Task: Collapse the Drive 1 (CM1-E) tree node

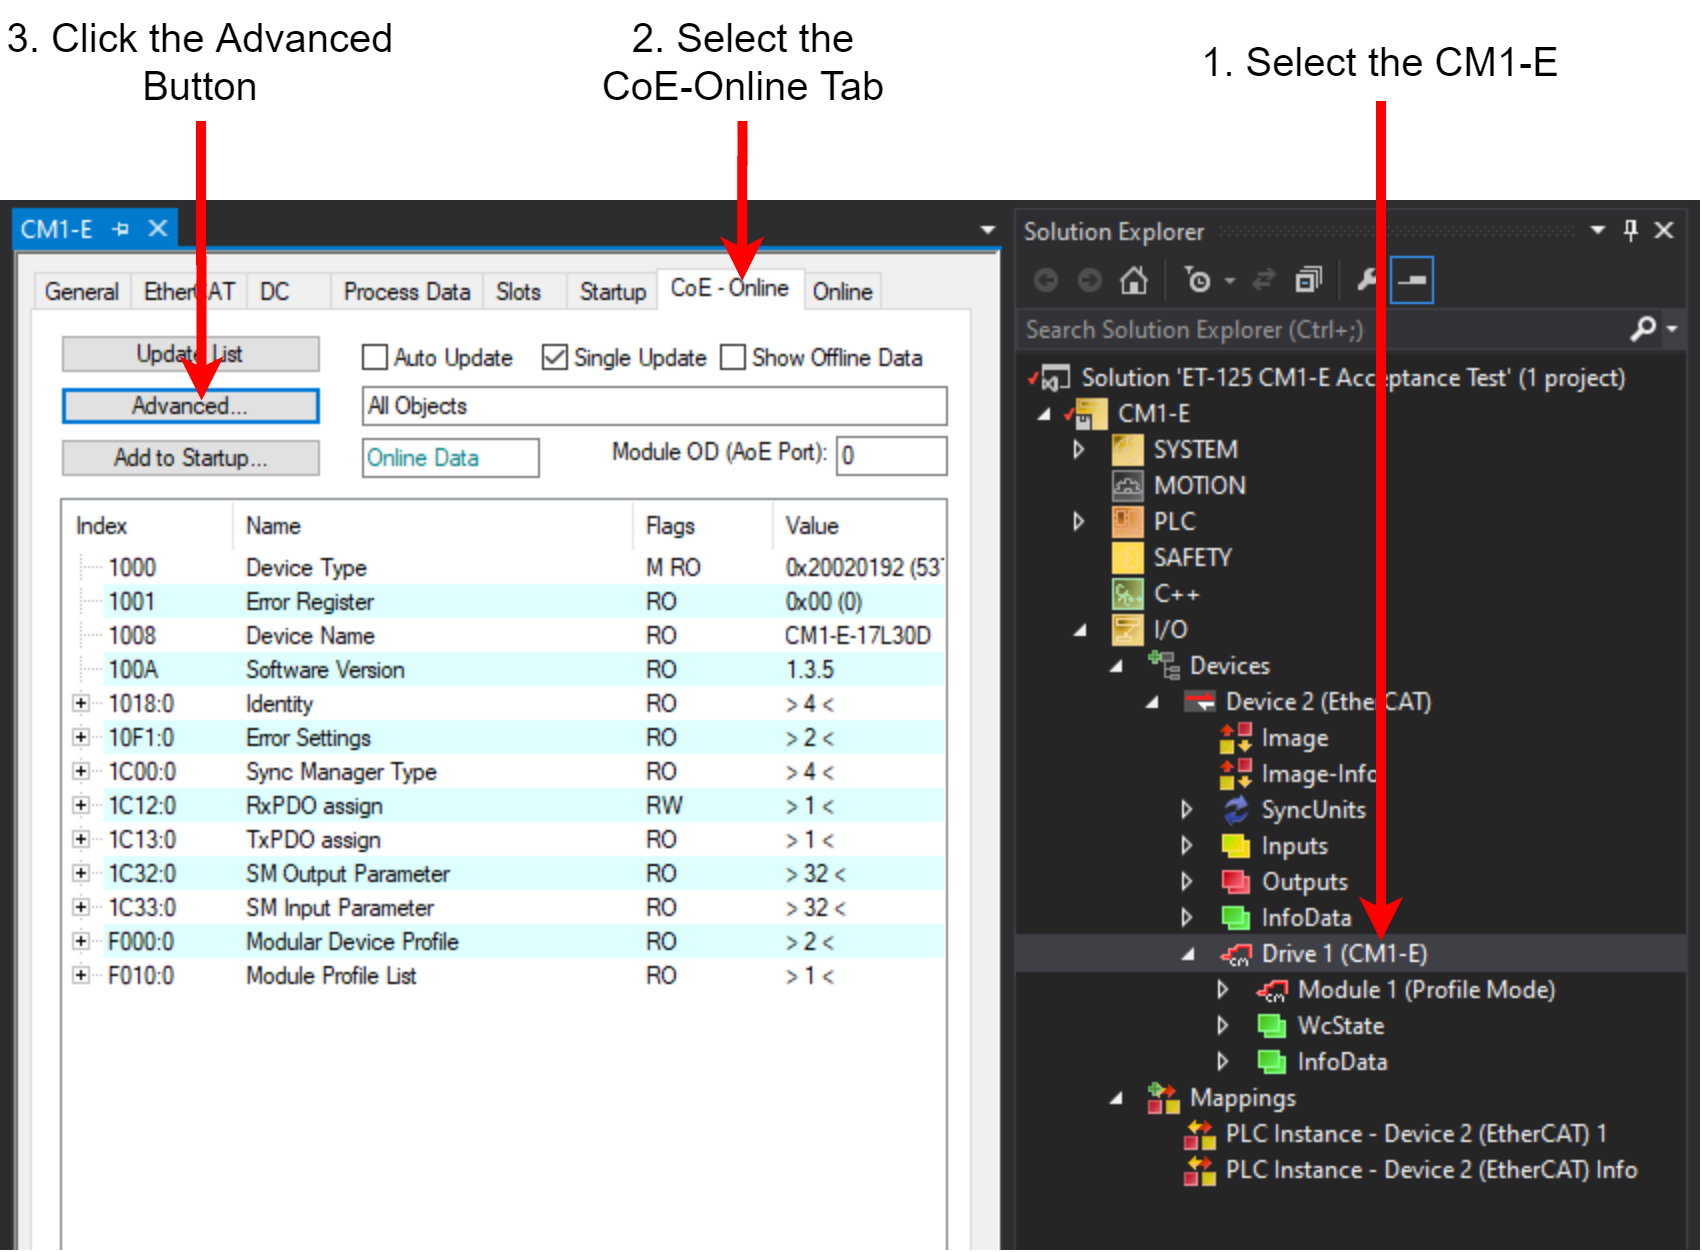Action: [x=1187, y=954]
